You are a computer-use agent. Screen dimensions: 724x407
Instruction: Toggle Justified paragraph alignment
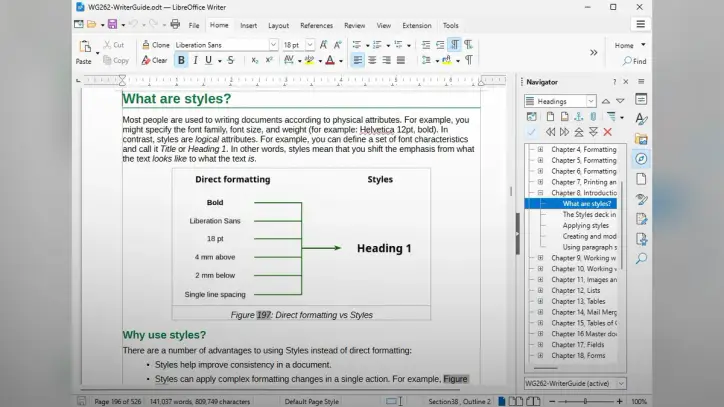[401, 60]
